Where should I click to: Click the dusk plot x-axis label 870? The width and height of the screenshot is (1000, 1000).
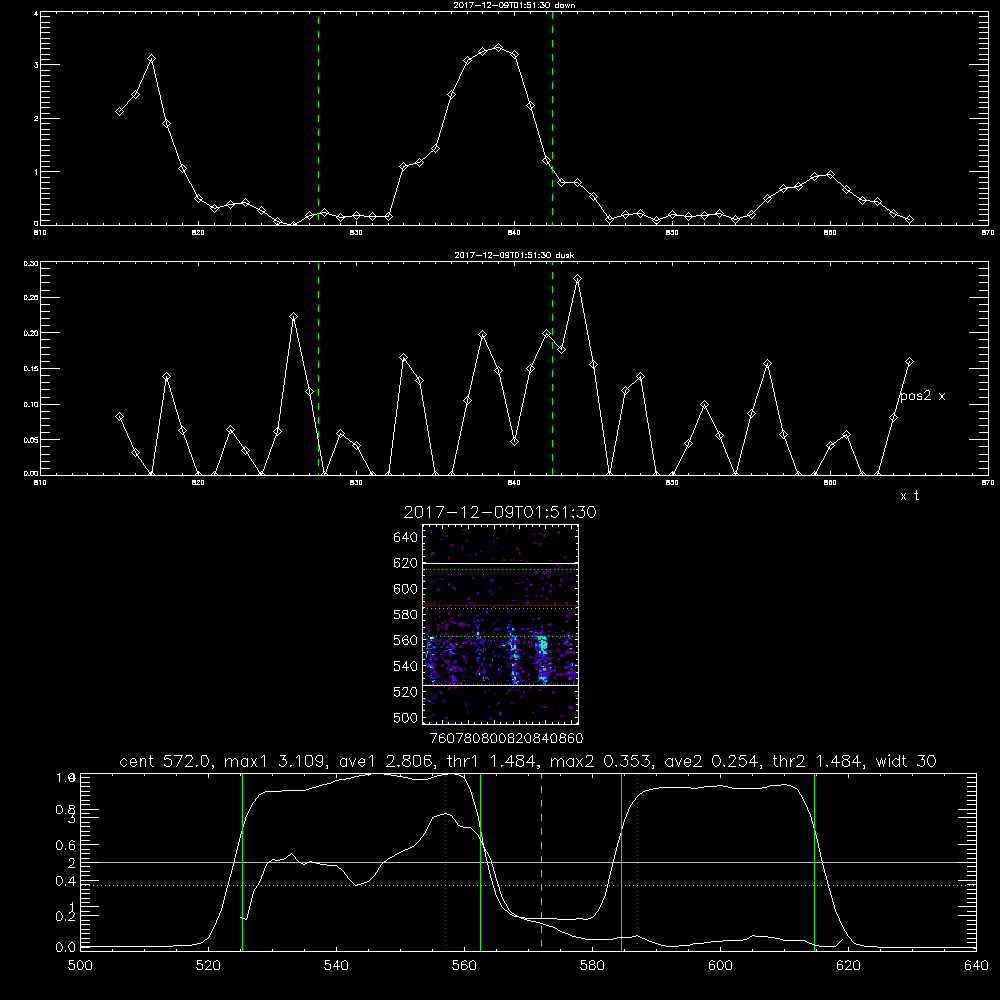pos(988,483)
